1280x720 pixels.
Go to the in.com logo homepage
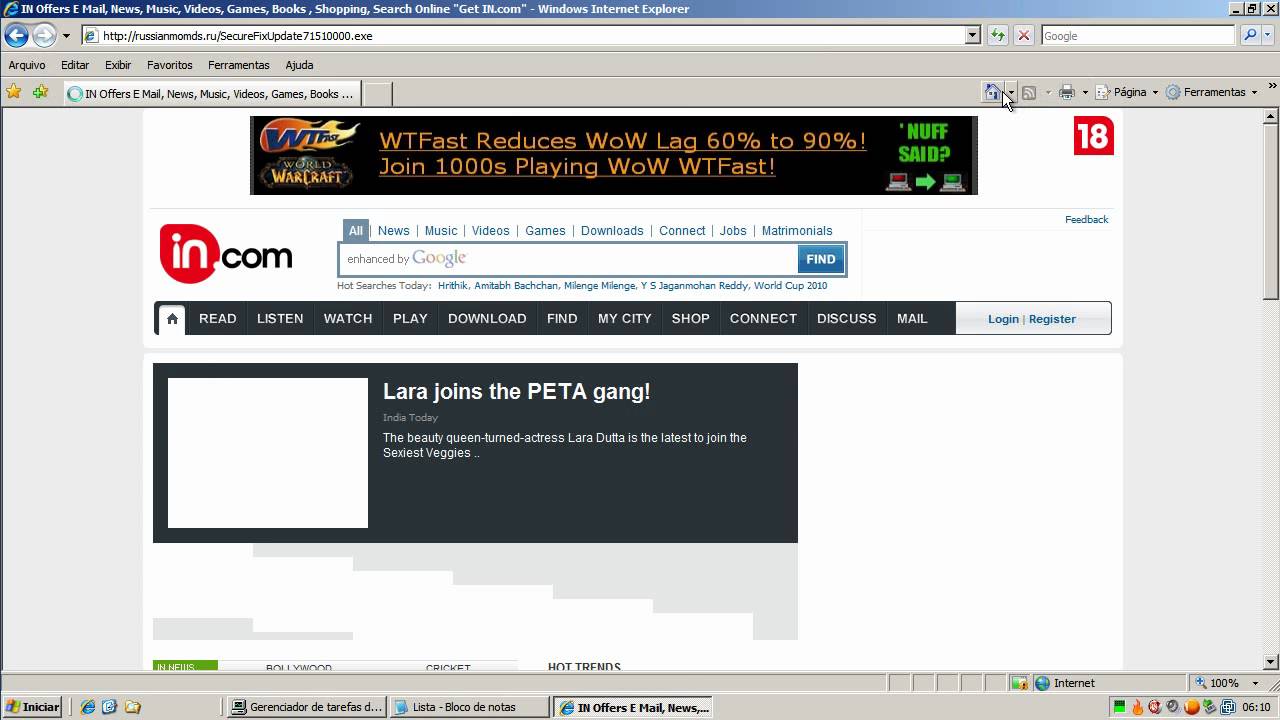pos(226,254)
